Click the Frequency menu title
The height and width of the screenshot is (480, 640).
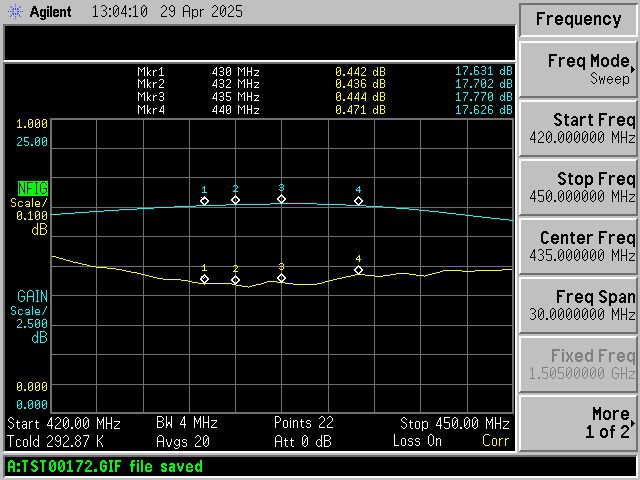click(x=578, y=20)
